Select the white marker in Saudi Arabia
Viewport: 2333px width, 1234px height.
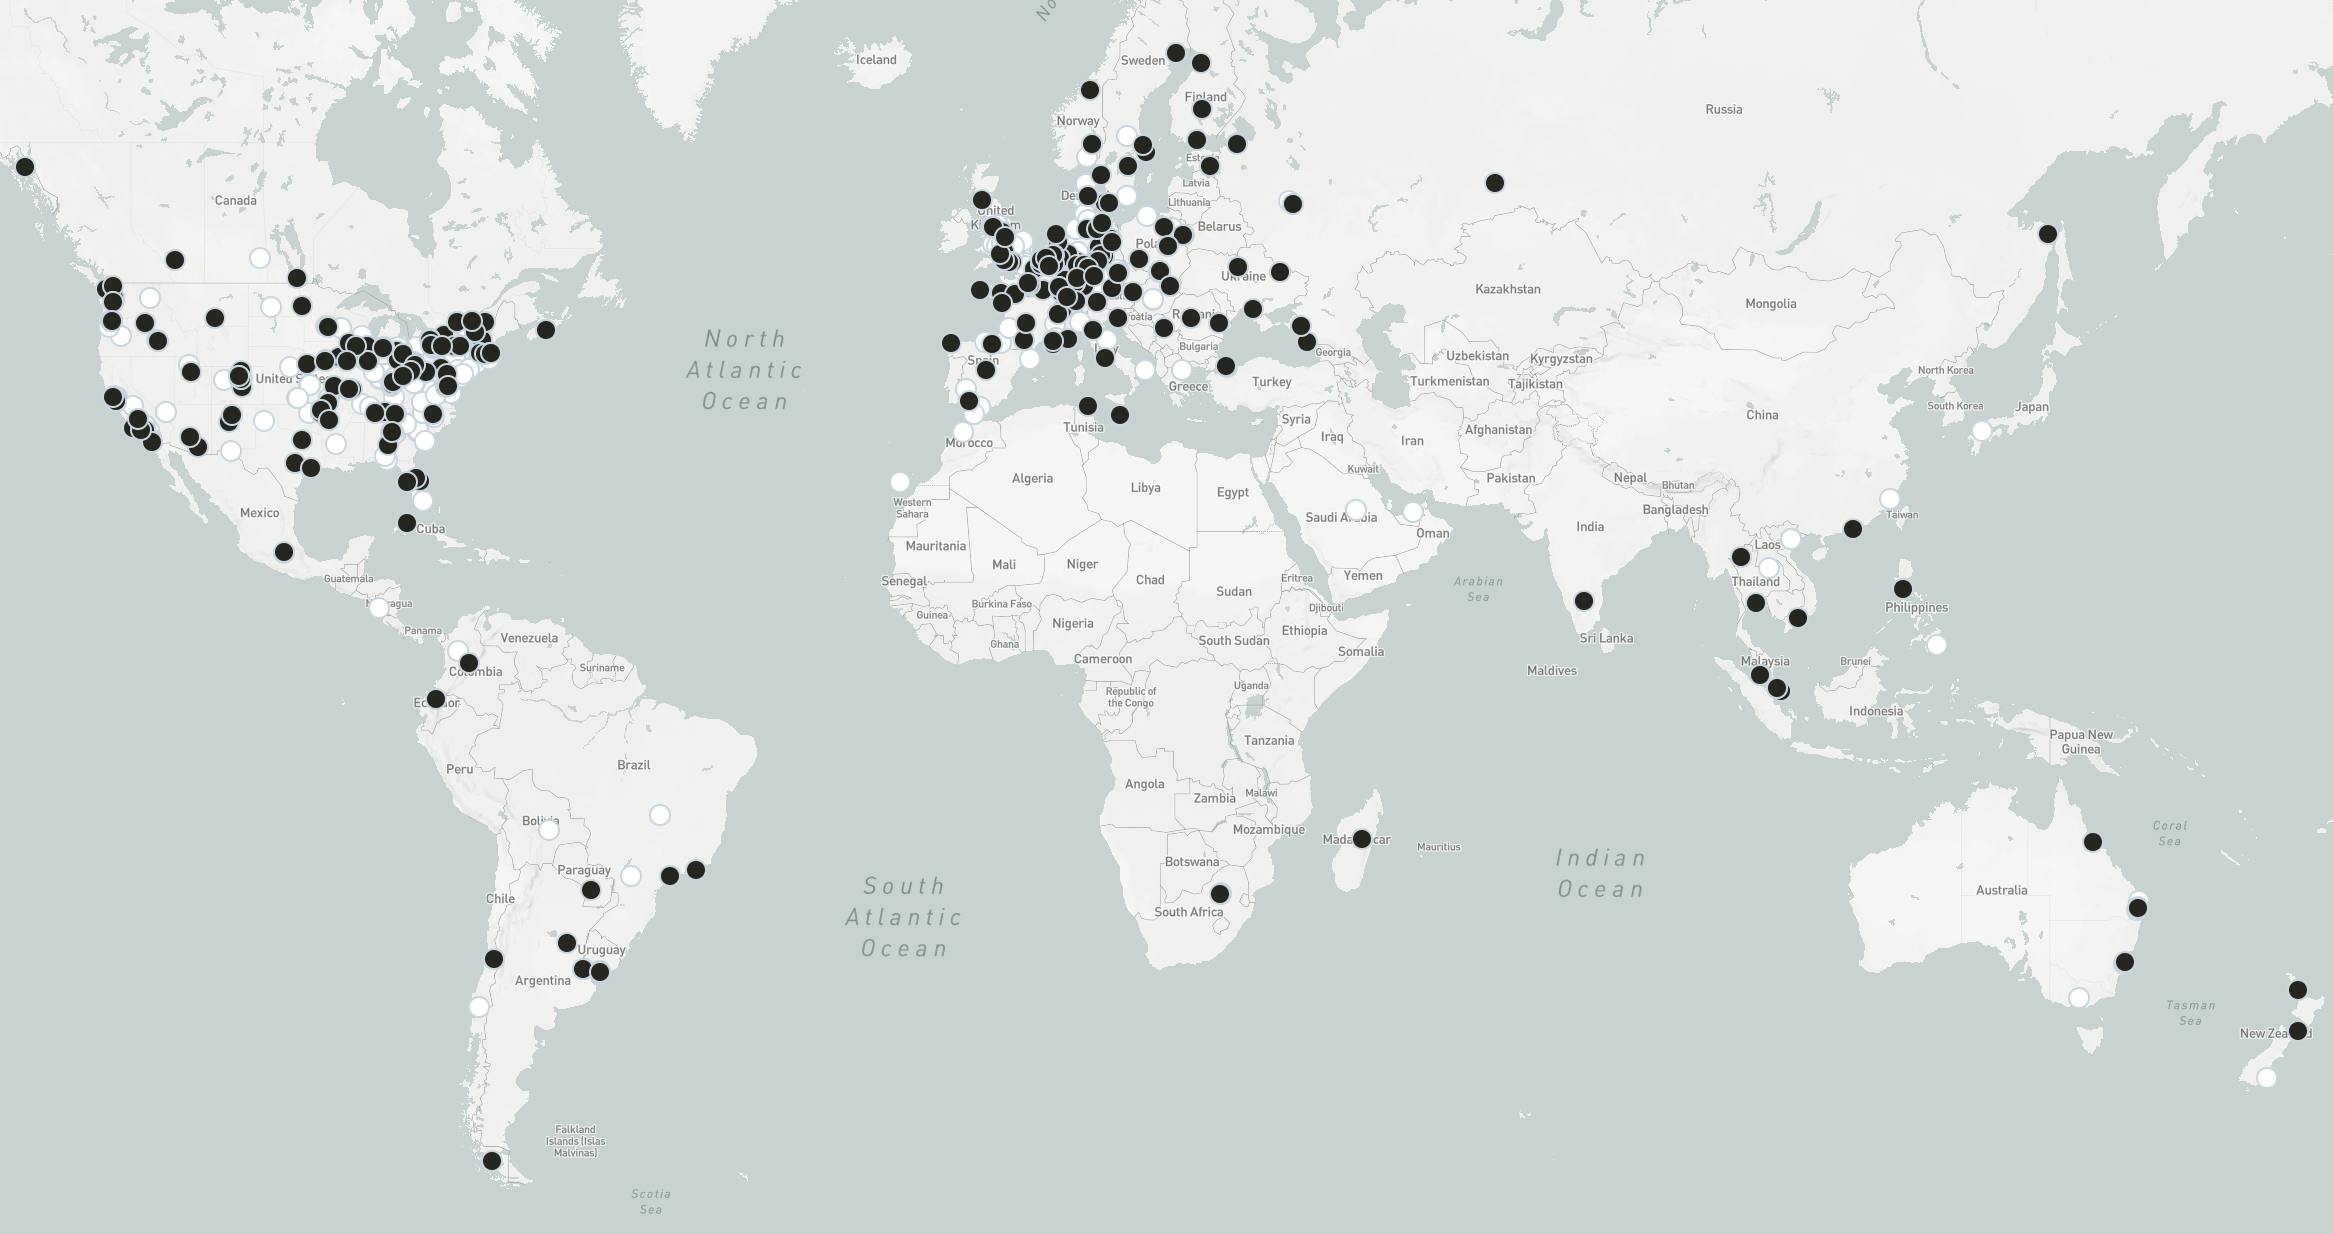pos(1356,509)
